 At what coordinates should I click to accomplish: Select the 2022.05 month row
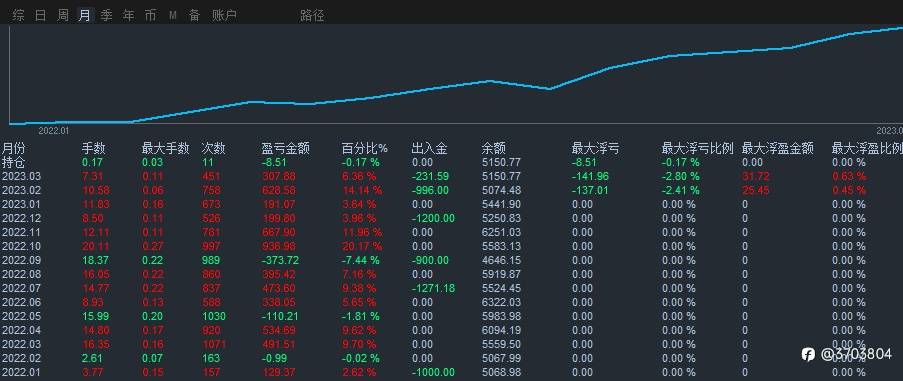452,316
